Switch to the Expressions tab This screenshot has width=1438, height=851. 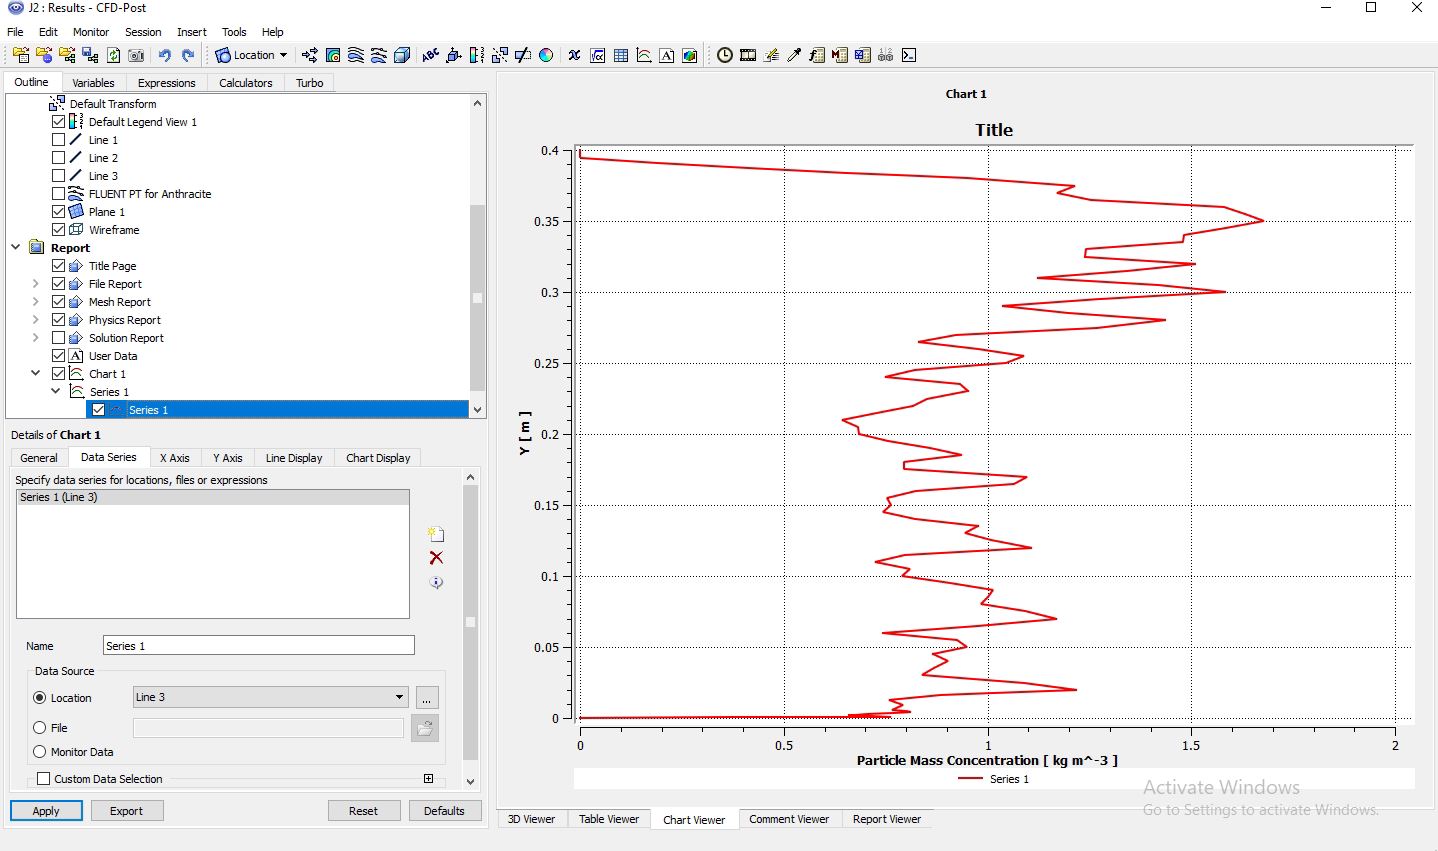click(x=166, y=83)
